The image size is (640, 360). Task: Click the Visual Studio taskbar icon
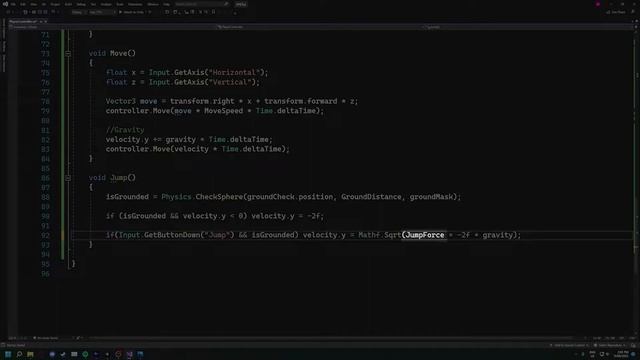pos(129,354)
